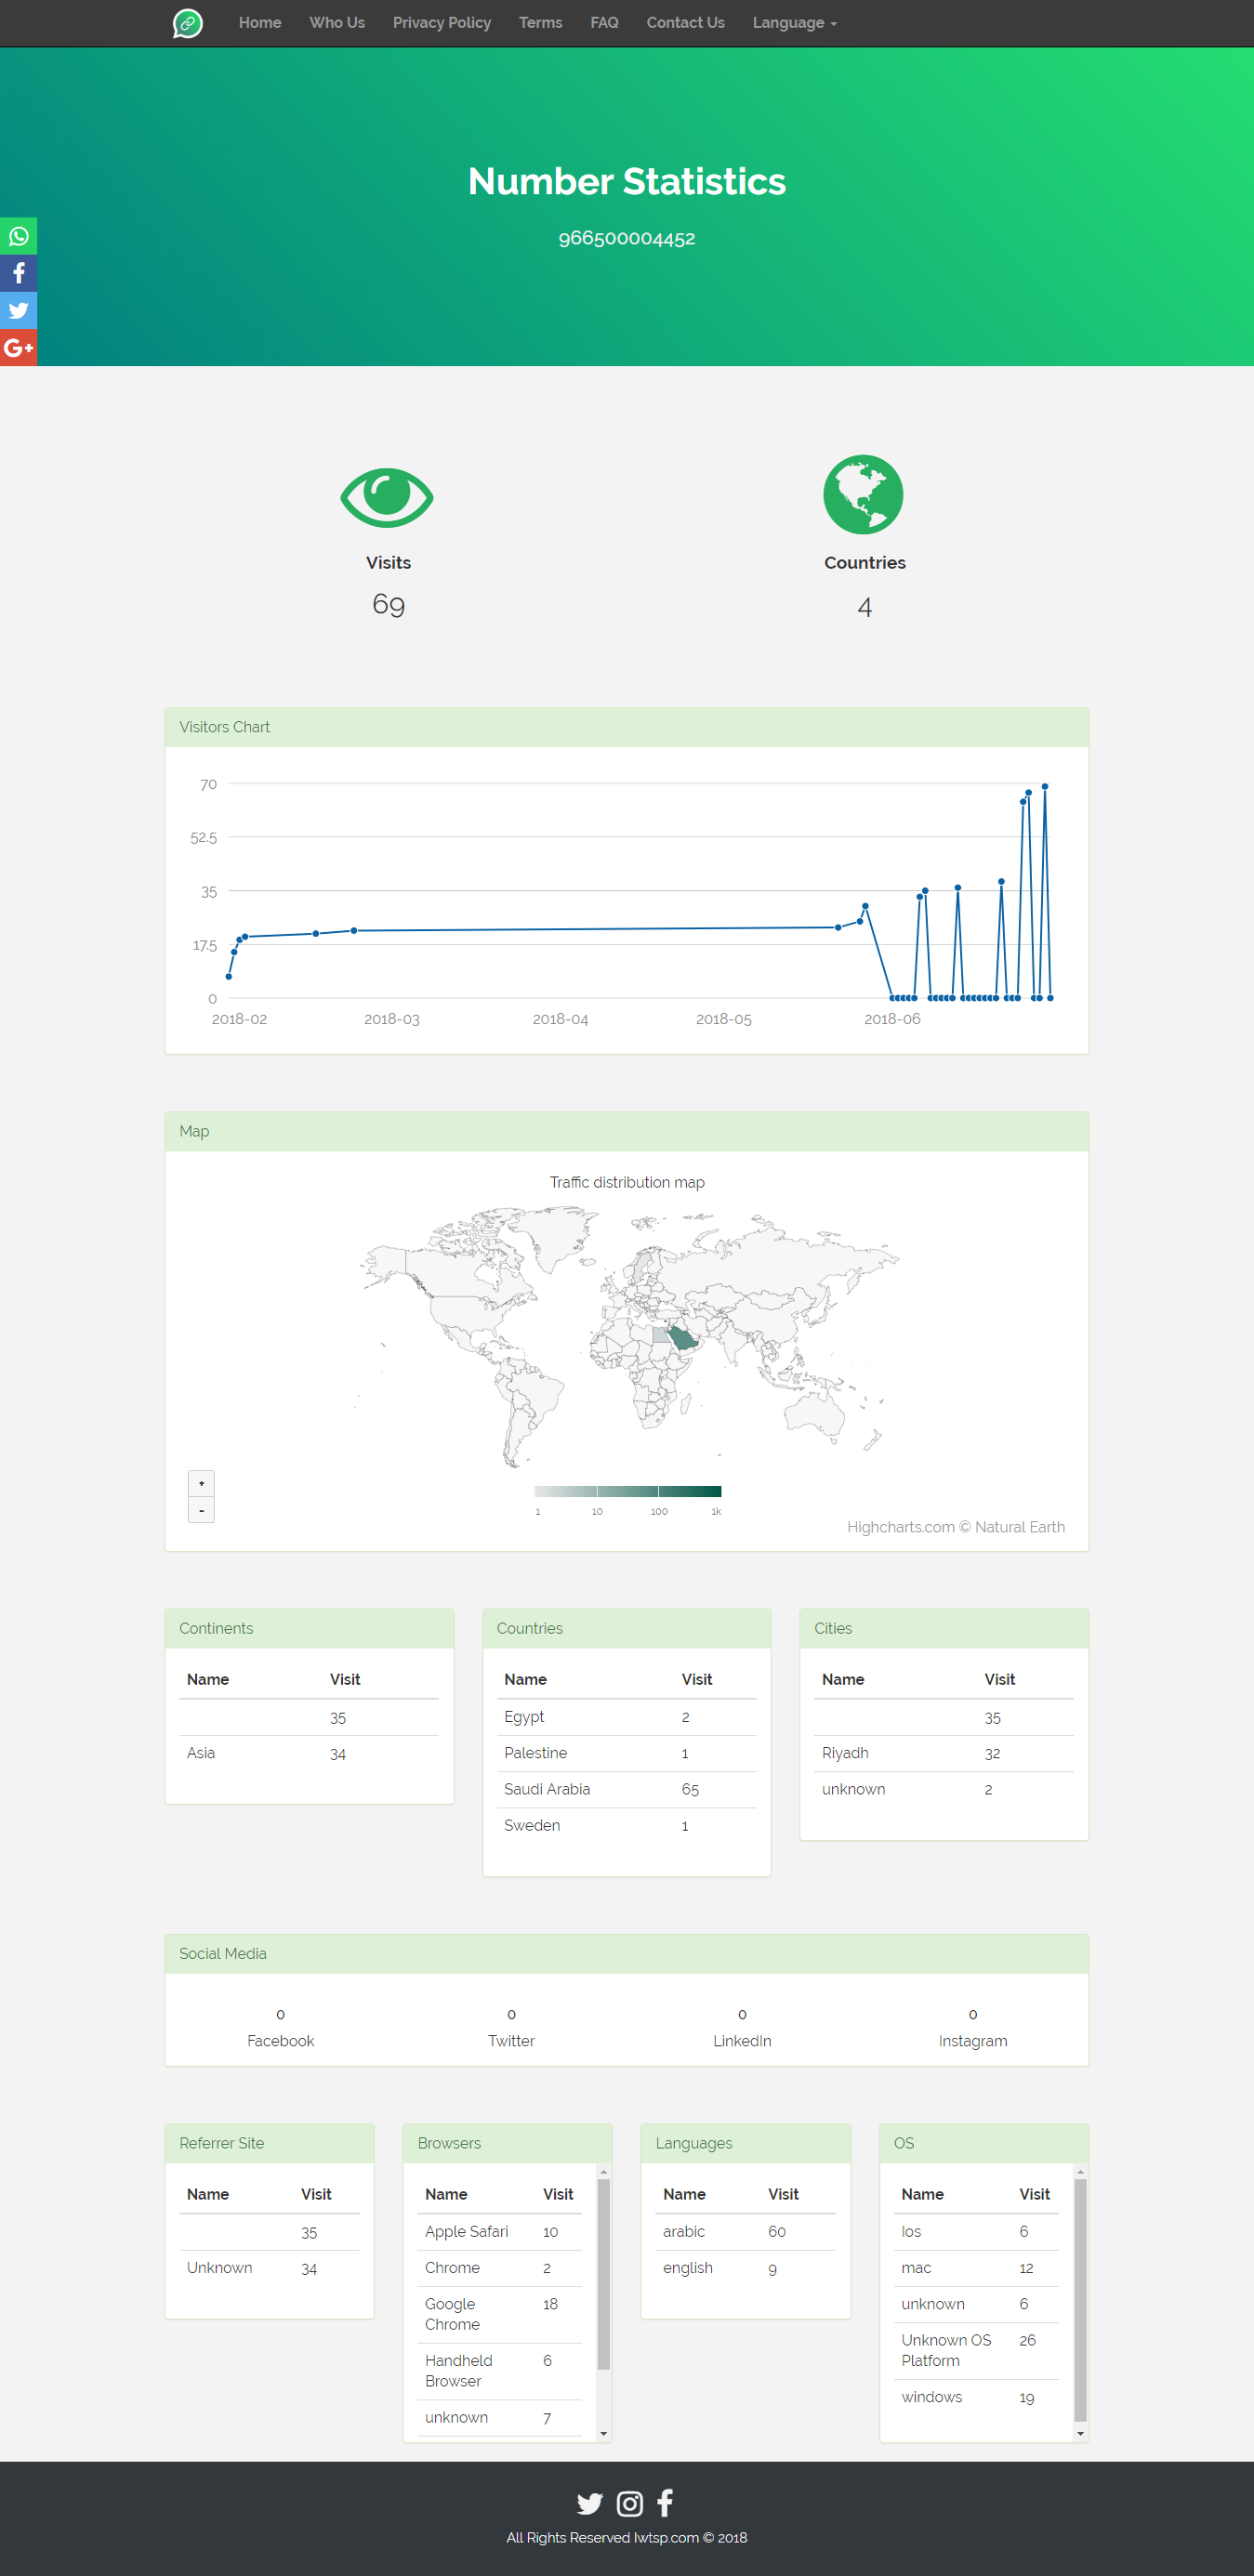Click the globe Countries icon

tap(863, 494)
